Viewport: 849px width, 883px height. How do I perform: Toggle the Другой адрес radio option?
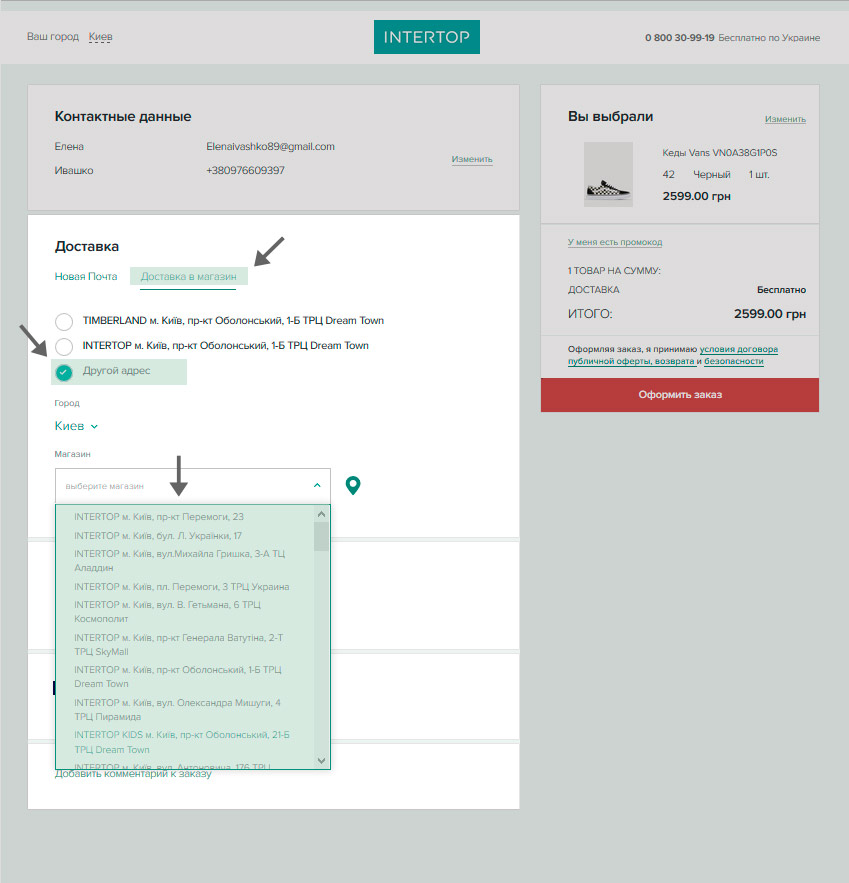click(x=64, y=372)
